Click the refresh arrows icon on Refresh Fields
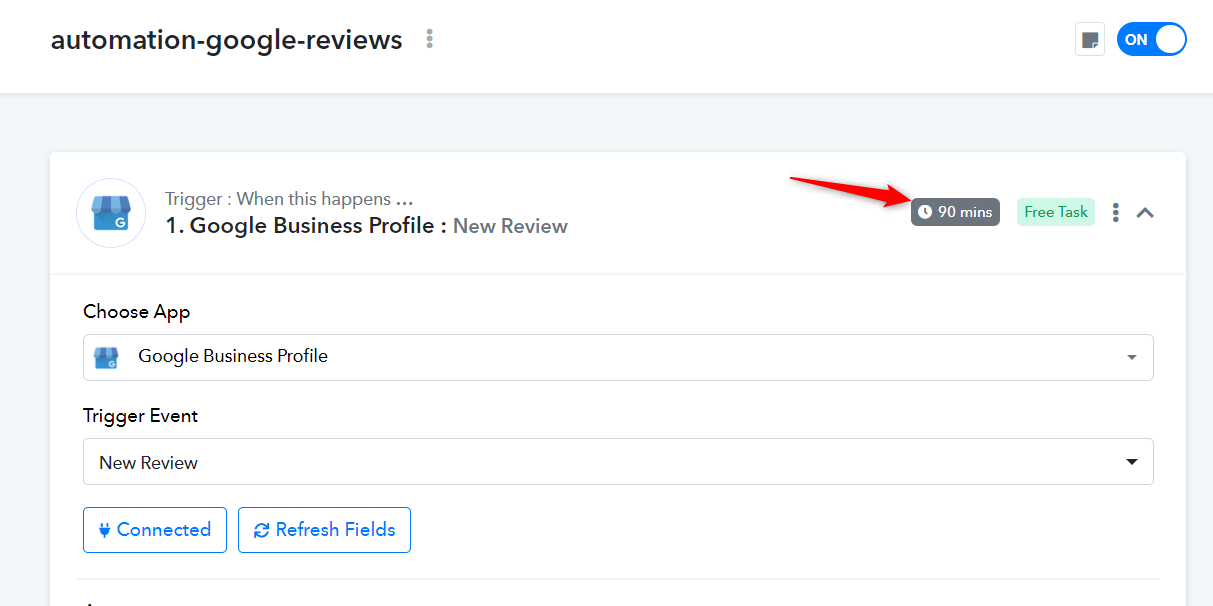Screen dimensions: 1213x606 coord(262,530)
